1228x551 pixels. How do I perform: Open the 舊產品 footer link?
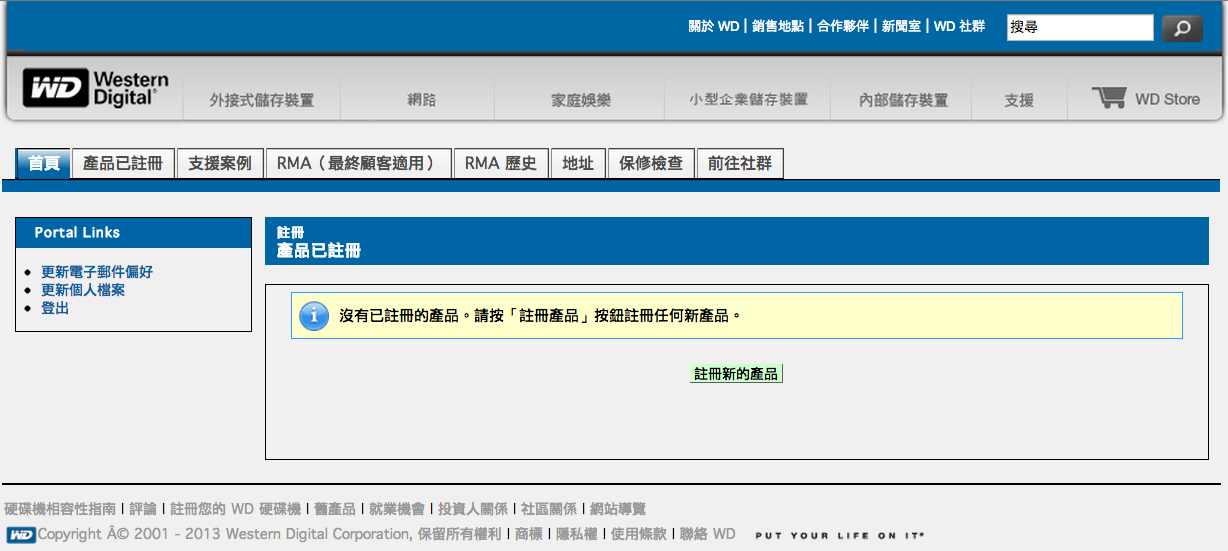coord(335,509)
